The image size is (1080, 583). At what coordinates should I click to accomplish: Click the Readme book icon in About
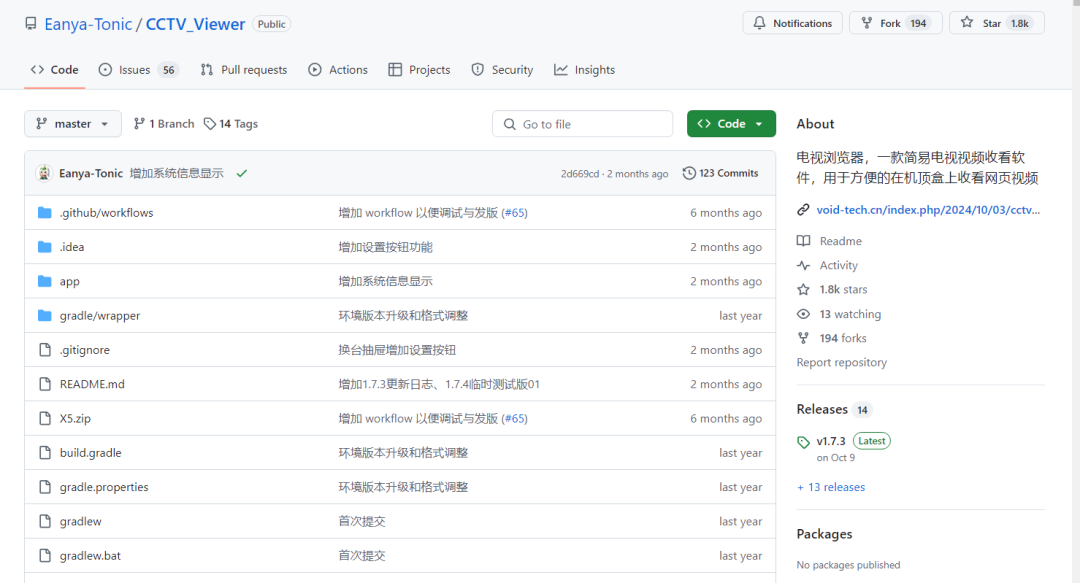click(803, 241)
